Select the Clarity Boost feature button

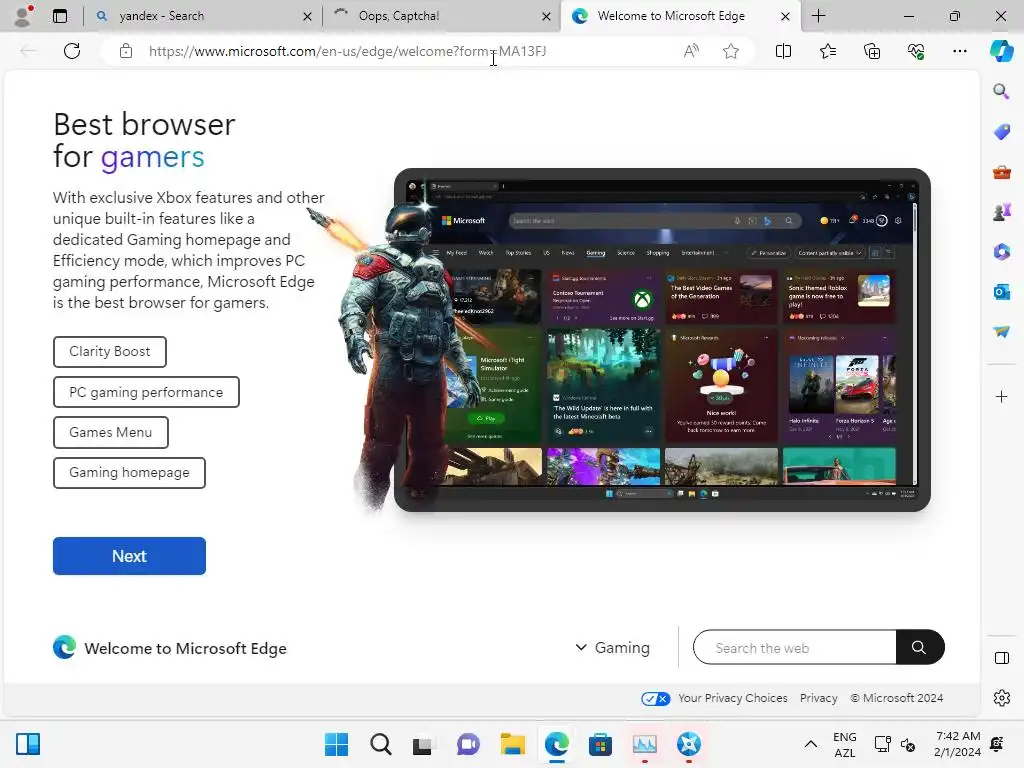(110, 351)
